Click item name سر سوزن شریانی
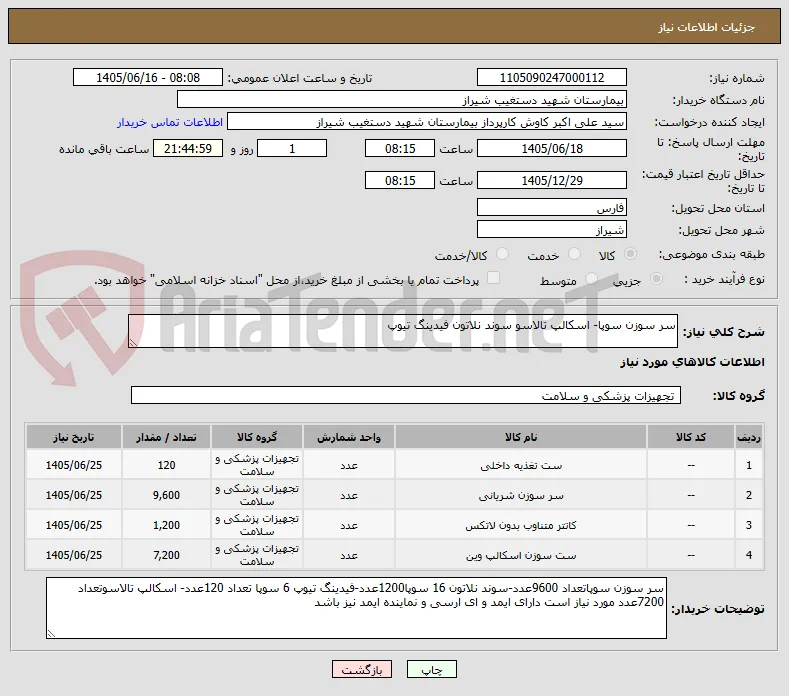 521,496
